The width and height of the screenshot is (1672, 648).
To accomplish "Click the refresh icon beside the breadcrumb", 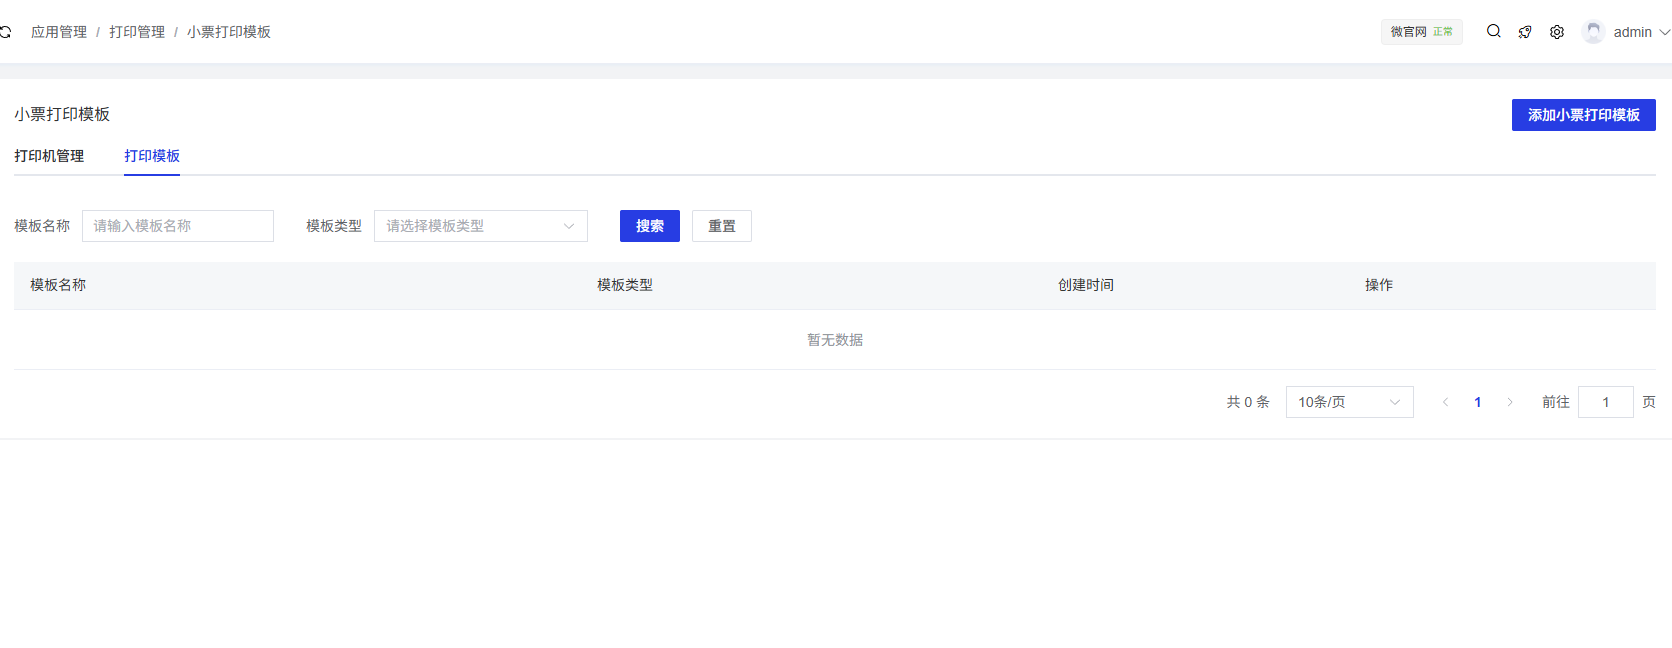I will [x=5, y=32].
